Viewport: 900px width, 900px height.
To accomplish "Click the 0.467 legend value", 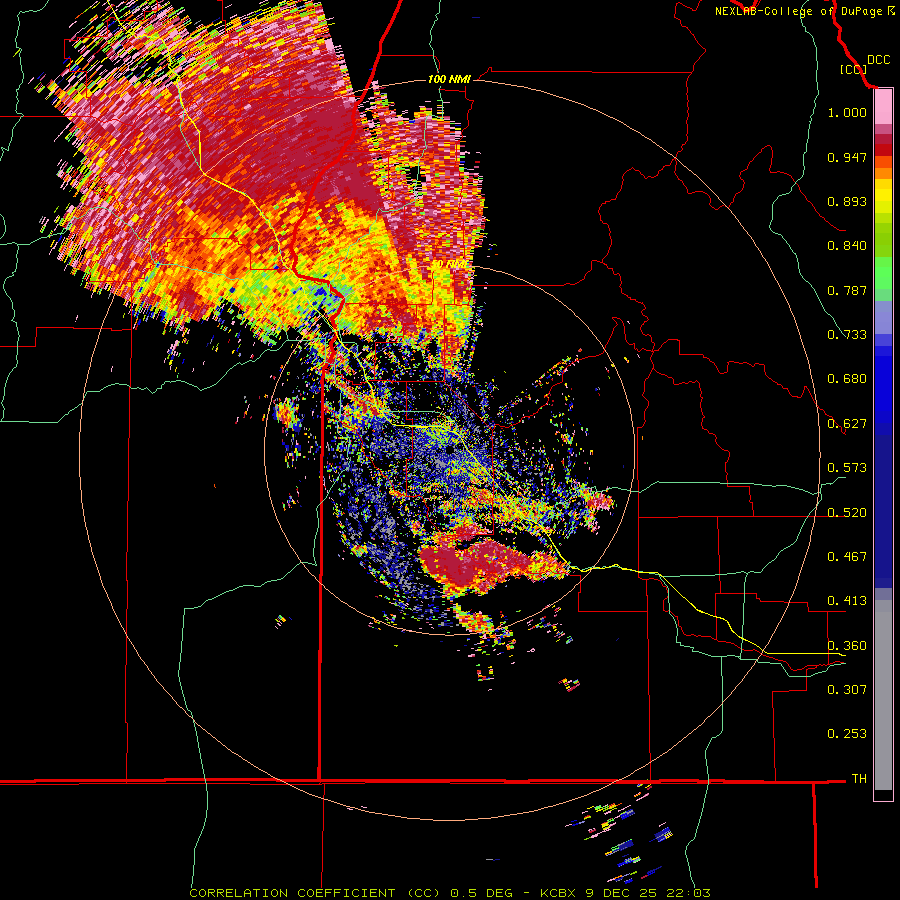I will coord(847,557).
